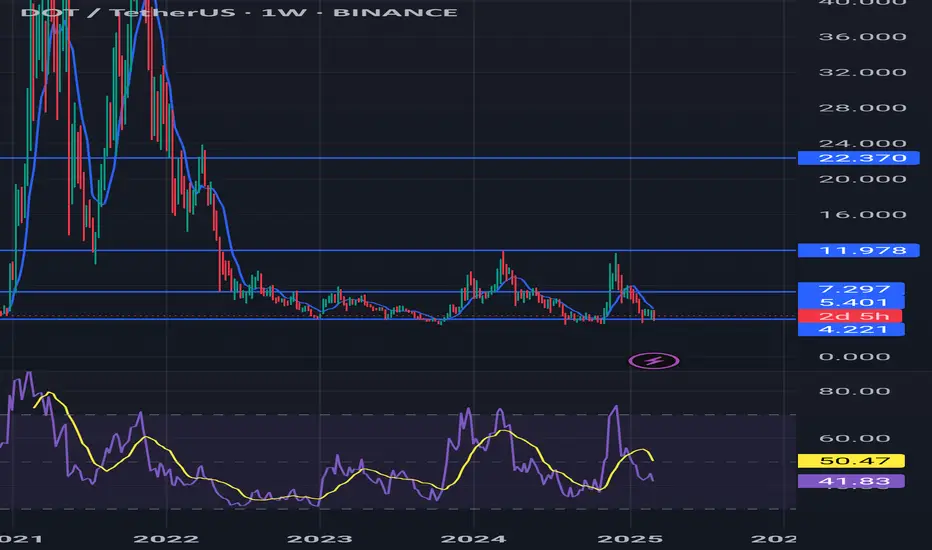Click the 4.221 support price label
This screenshot has height=550, width=932.
(x=851, y=329)
